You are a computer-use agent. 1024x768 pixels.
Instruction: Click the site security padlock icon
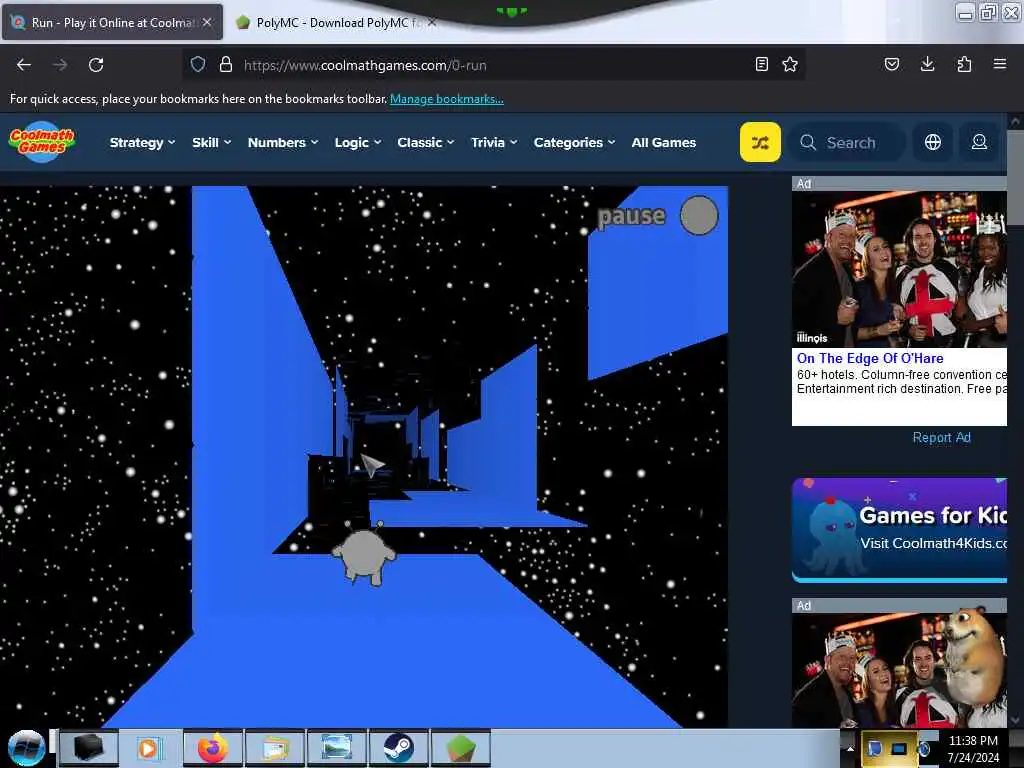pyautogui.click(x=226, y=64)
